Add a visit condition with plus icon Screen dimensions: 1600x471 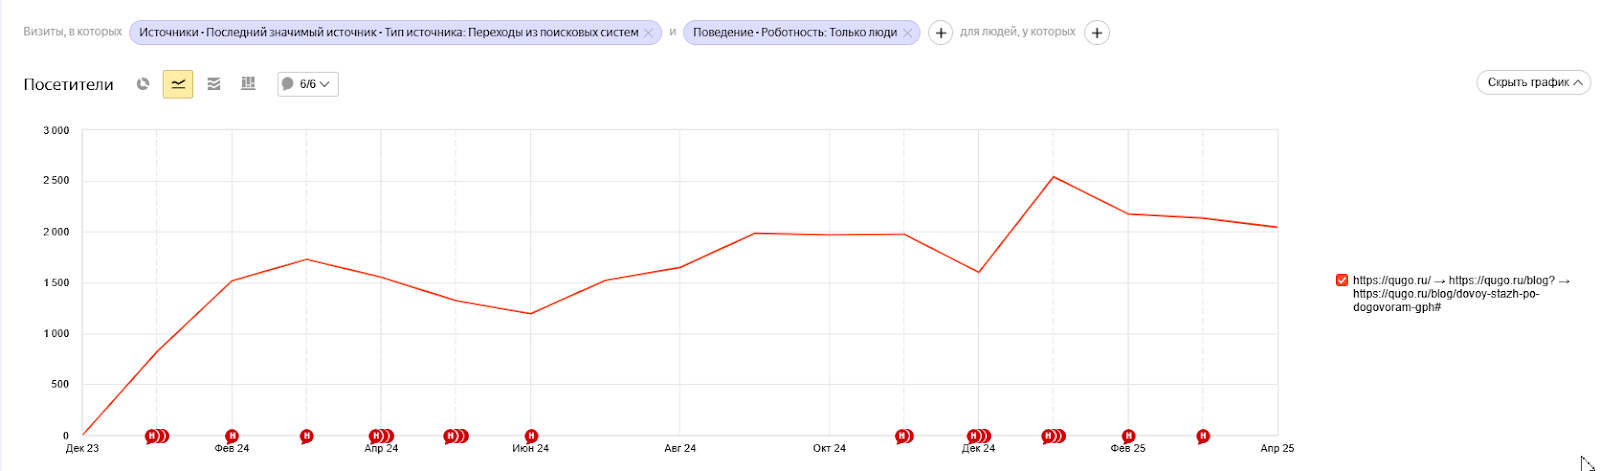tap(940, 33)
